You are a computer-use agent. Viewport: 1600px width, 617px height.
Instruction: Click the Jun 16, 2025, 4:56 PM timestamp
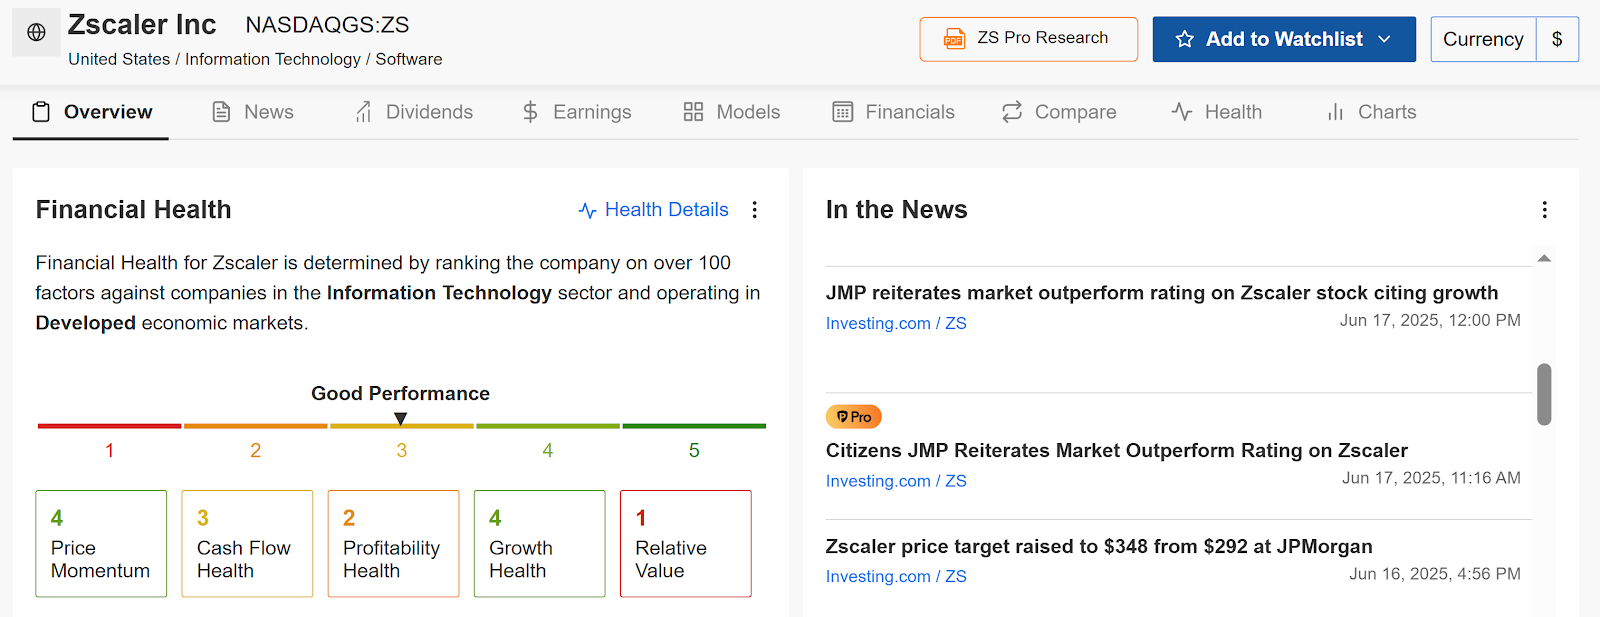[1435, 574]
